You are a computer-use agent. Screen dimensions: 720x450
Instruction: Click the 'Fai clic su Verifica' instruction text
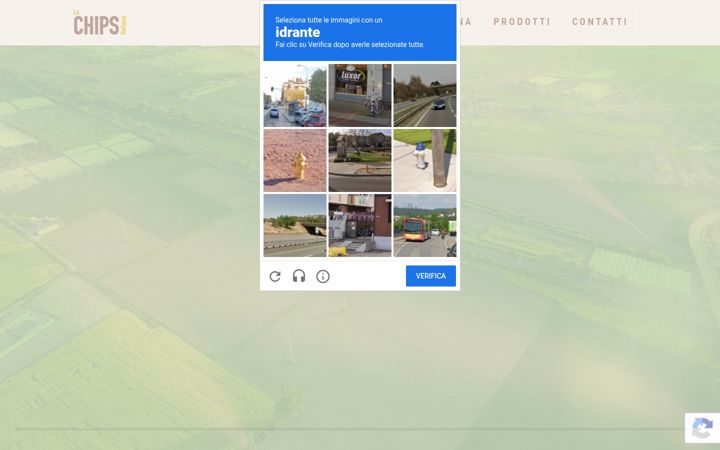pyautogui.click(x=350, y=45)
